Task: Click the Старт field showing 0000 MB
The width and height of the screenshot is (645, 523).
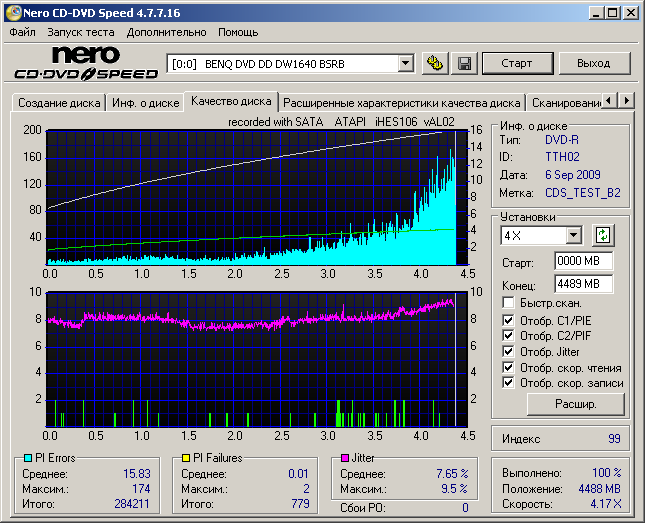Action: (x=583, y=261)
